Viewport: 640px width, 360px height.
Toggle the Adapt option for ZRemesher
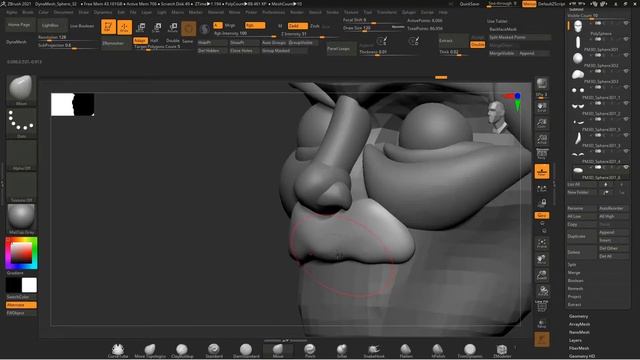140,40
